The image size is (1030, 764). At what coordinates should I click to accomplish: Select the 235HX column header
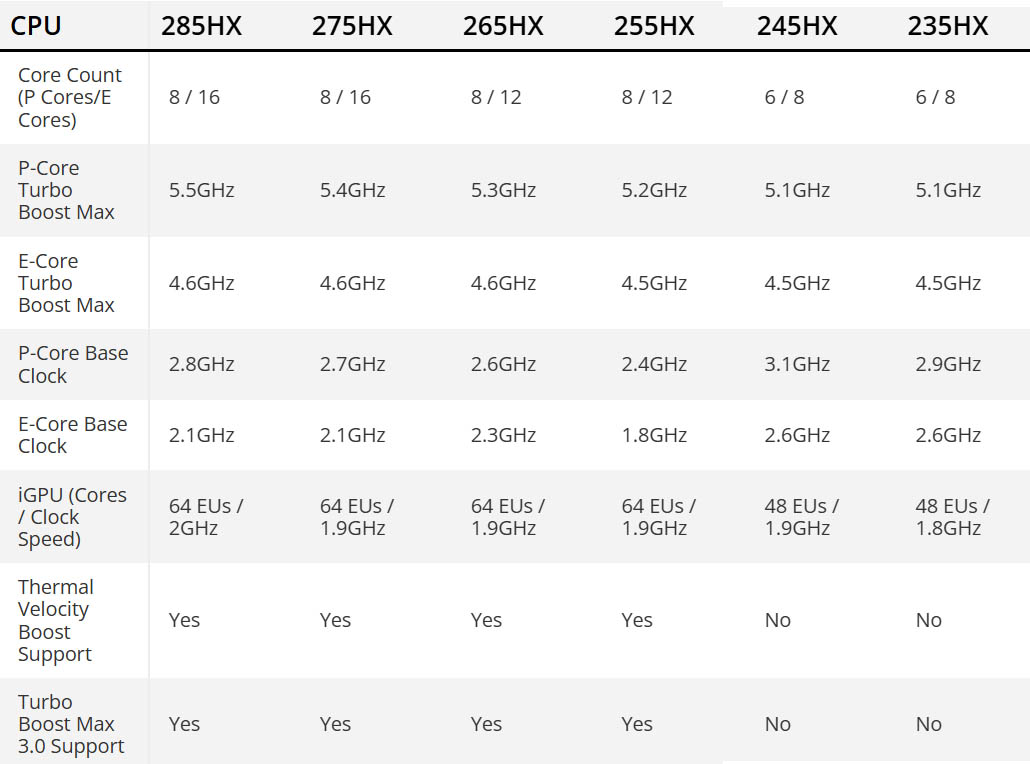[948, 26]
